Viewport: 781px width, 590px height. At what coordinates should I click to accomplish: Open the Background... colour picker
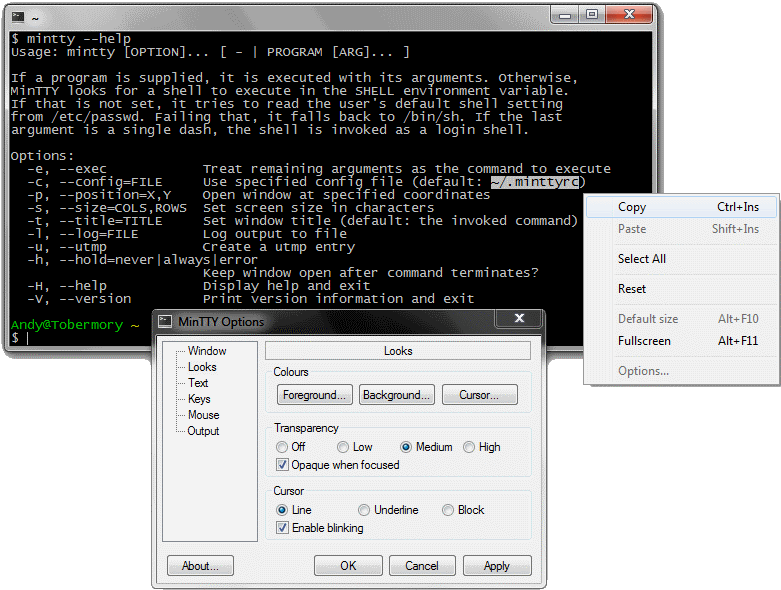396,395
